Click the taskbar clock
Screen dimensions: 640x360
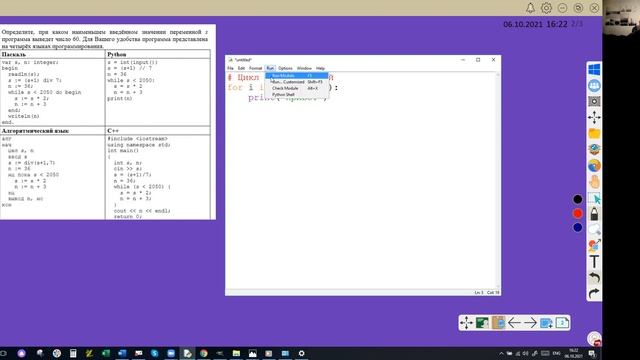click(x=573, y=353)
